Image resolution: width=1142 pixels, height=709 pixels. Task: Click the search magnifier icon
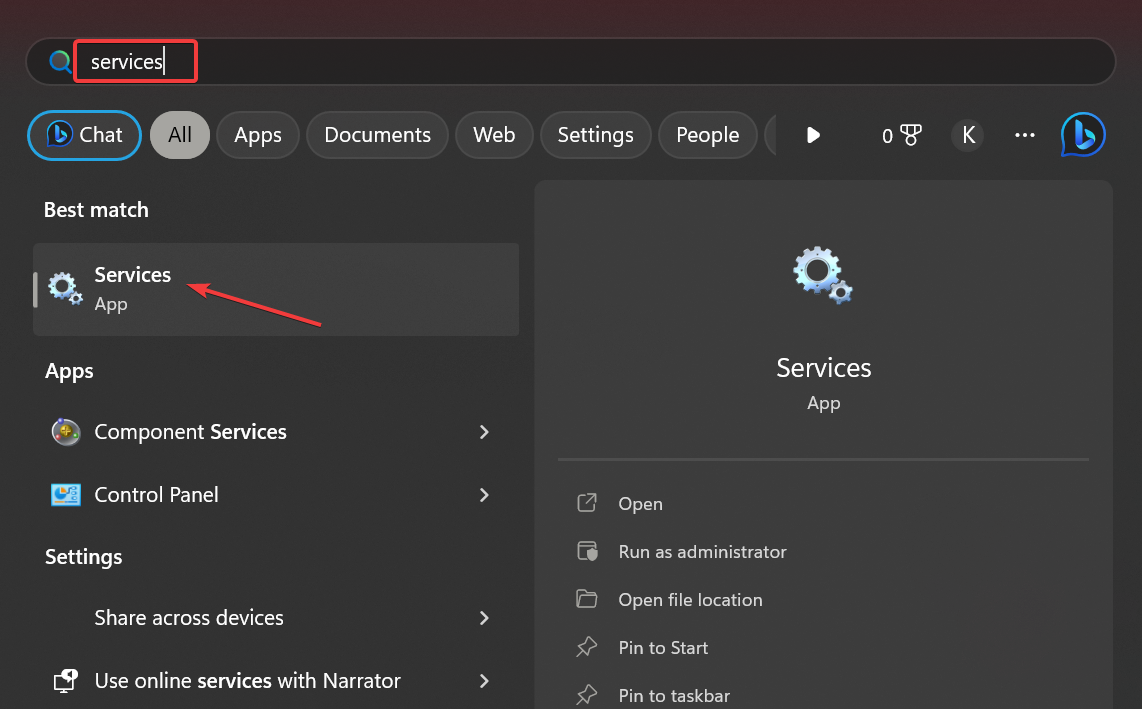pyautogui.click(x=61, y=62)
